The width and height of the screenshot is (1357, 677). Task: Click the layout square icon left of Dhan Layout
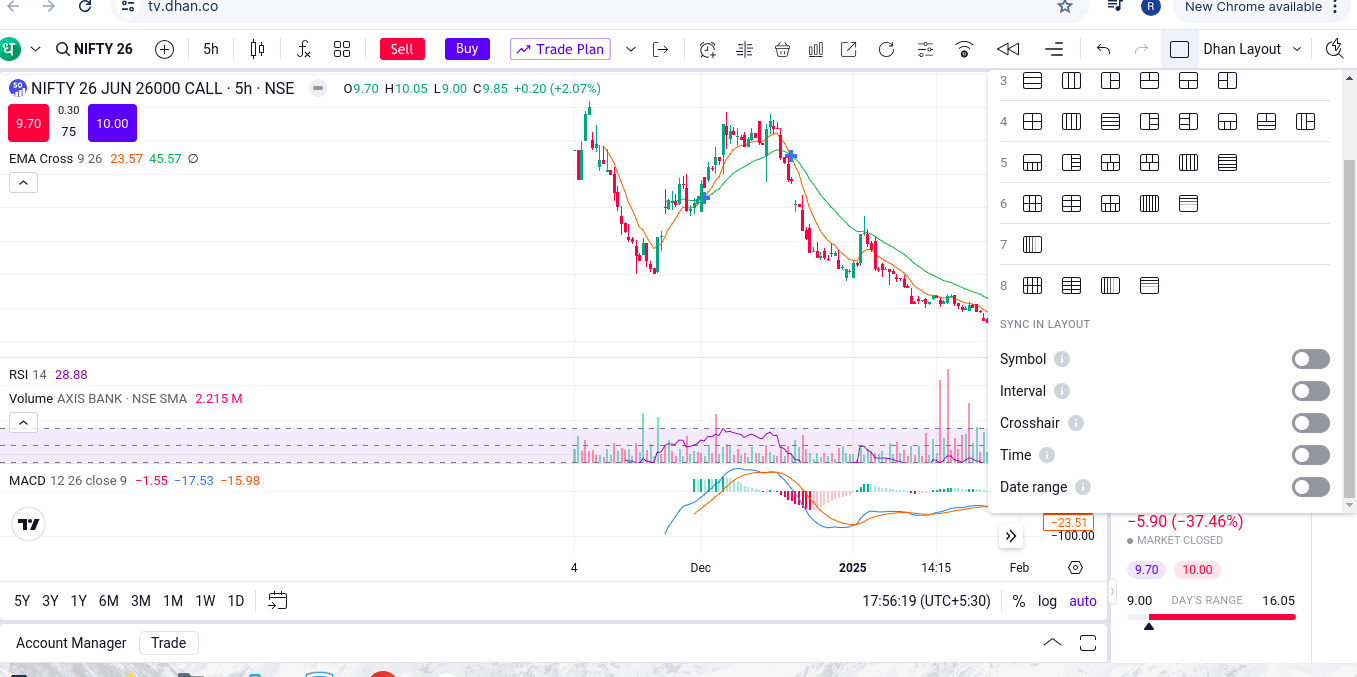click(1180, 49)
